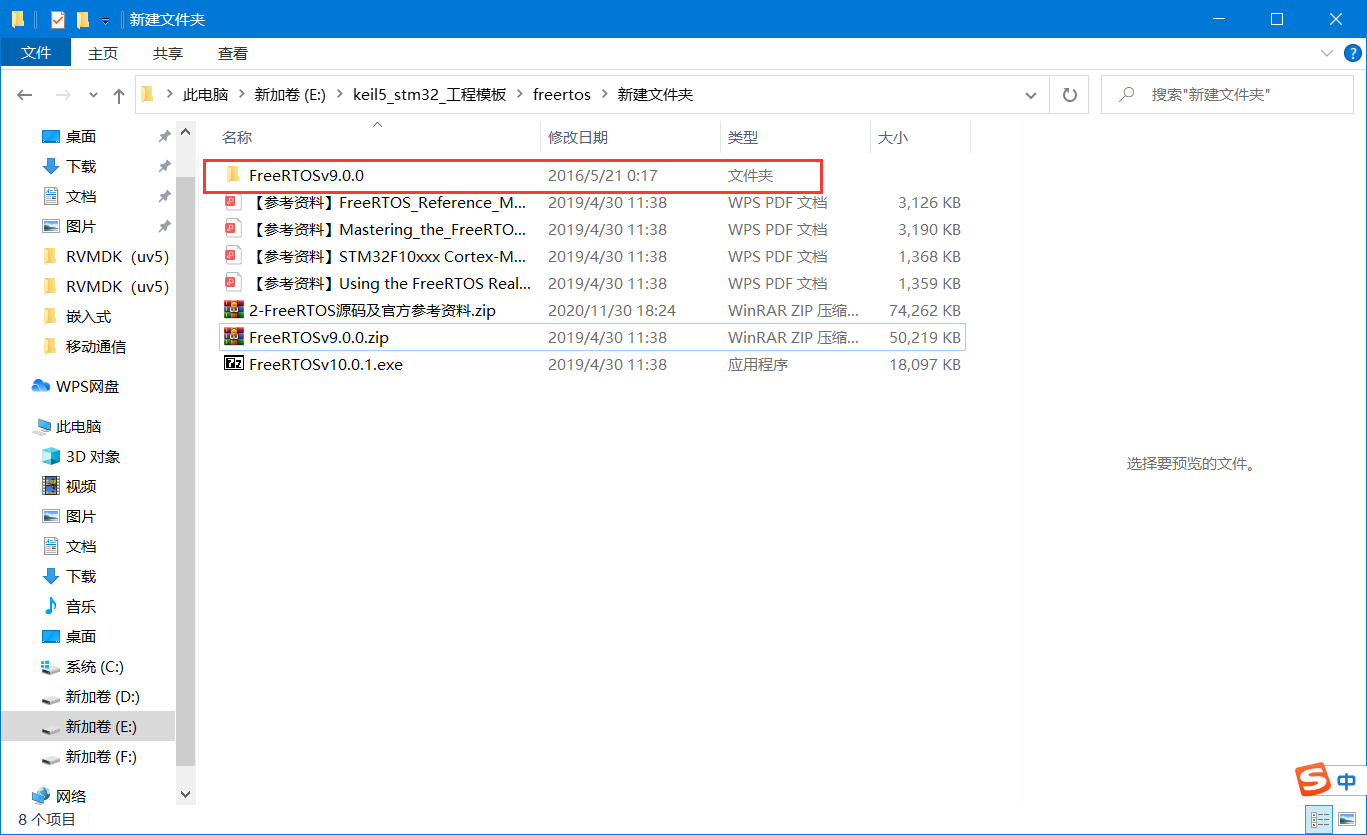This screenshot has height=835, width=1367.
Task: Switch to details view layout icon
Action: tap(1321, 820)
